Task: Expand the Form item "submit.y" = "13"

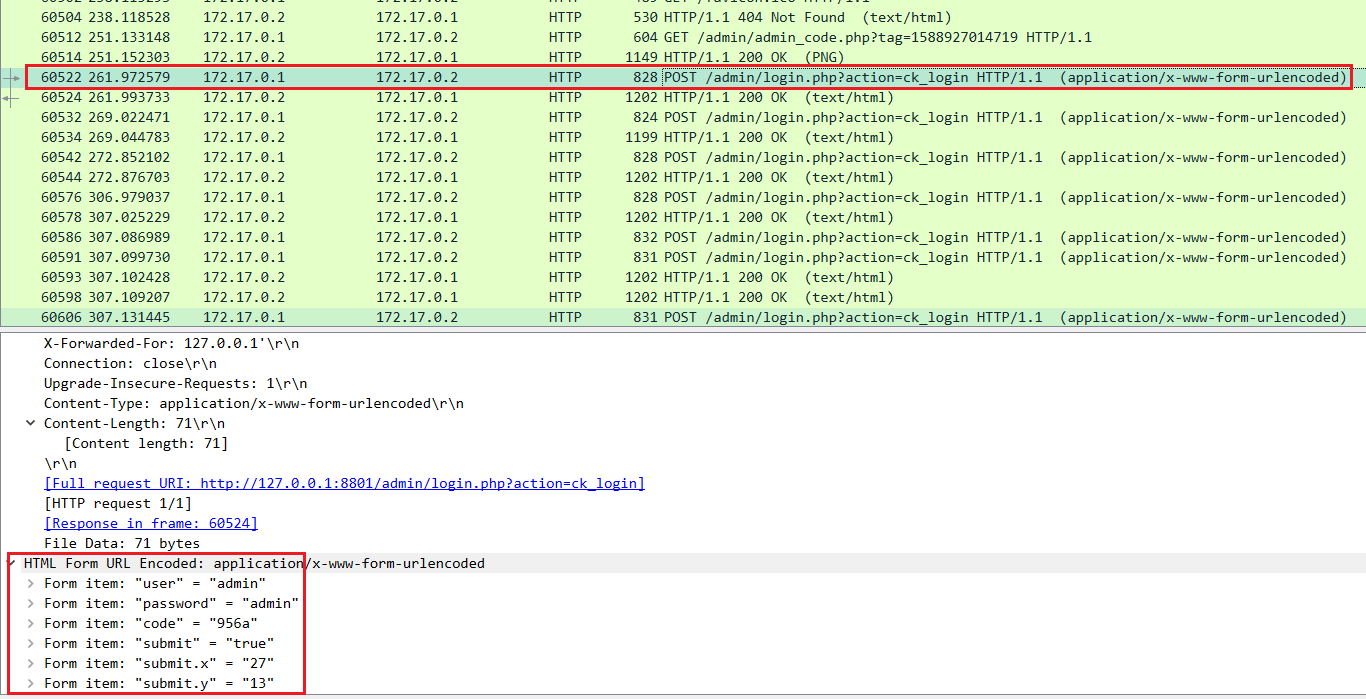Action: (x=30, y=683)
